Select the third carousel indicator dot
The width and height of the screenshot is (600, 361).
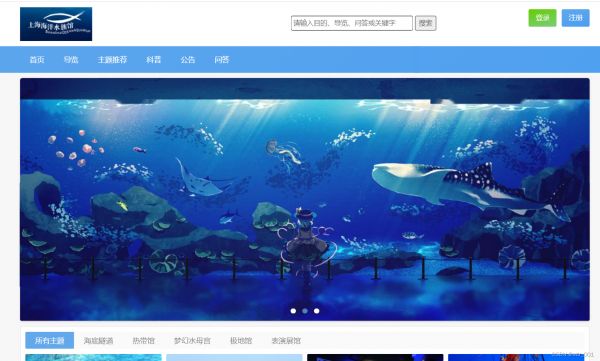pos(316,311)
